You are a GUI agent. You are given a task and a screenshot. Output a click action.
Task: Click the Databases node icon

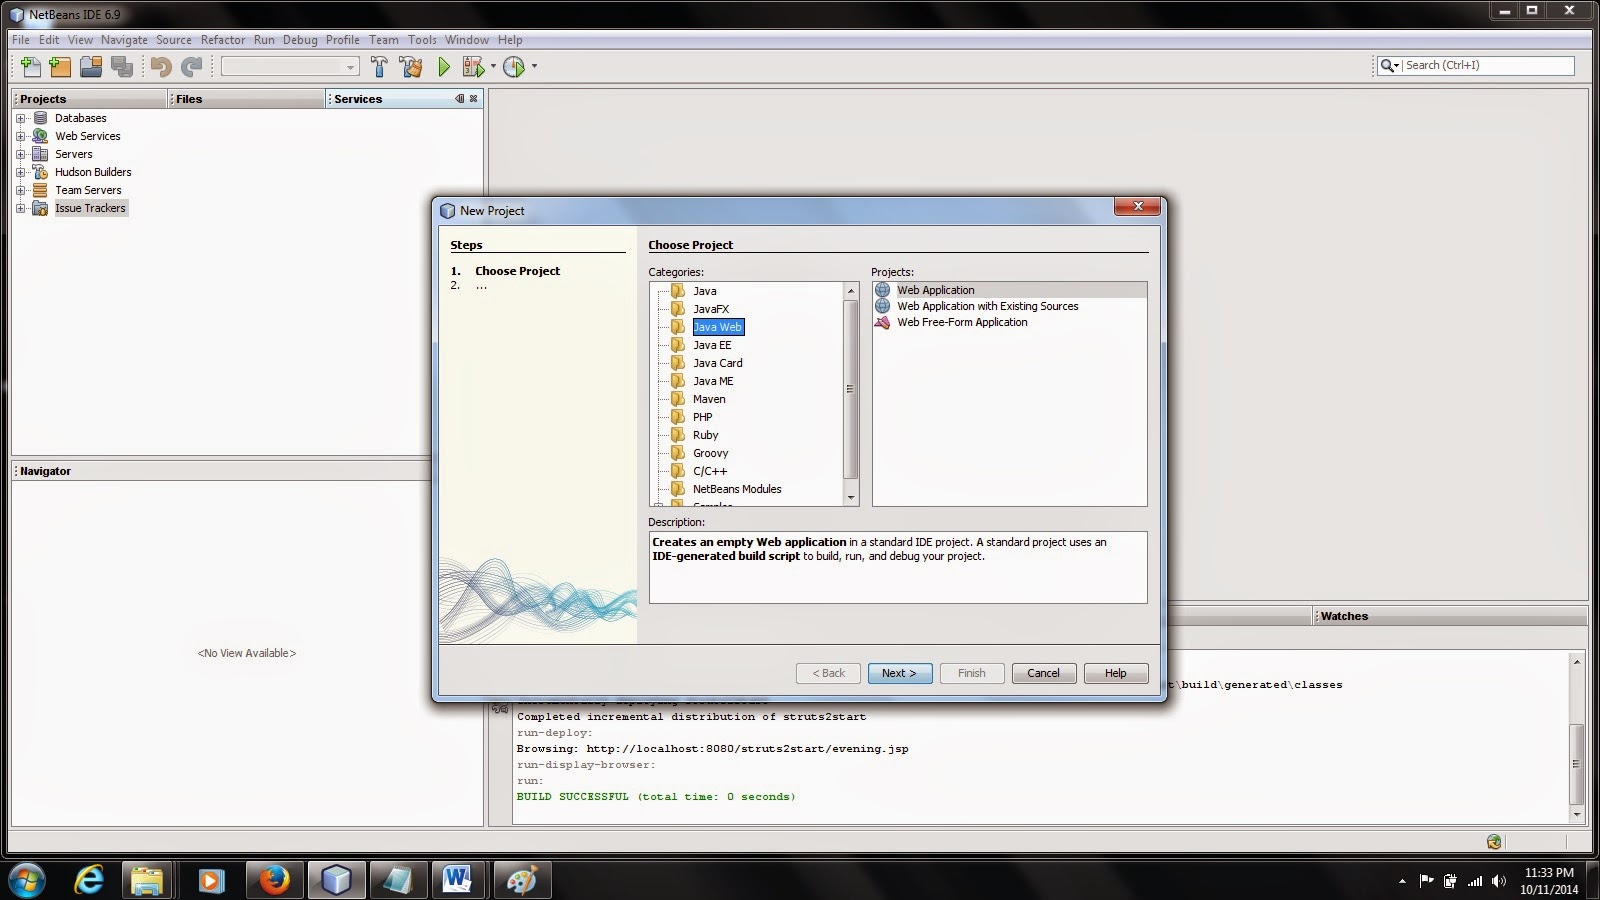(40, 118)
